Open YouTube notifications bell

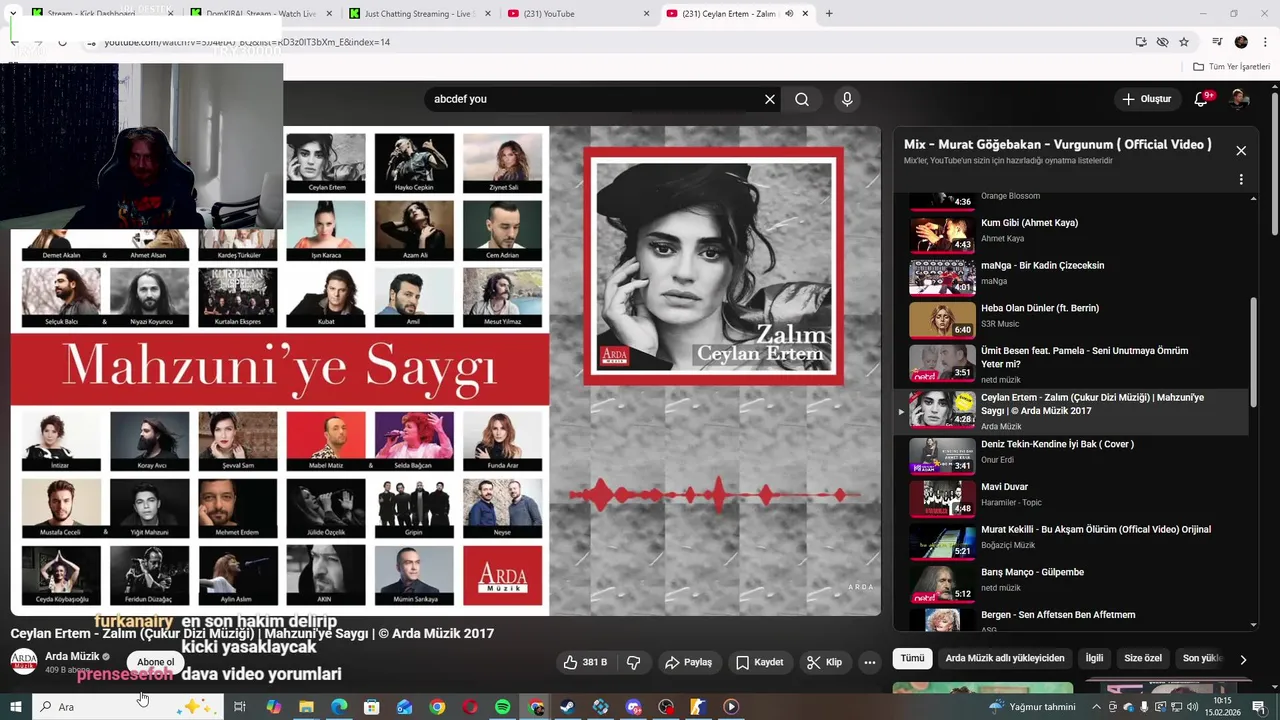tap(1201, 99)
